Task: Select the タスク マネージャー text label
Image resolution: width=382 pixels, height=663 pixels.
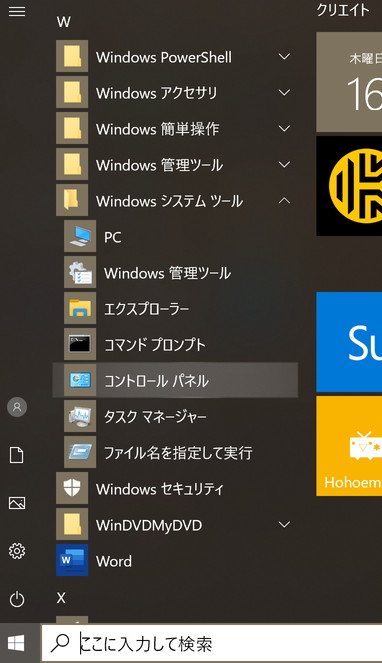Action: tap(155, 417)
